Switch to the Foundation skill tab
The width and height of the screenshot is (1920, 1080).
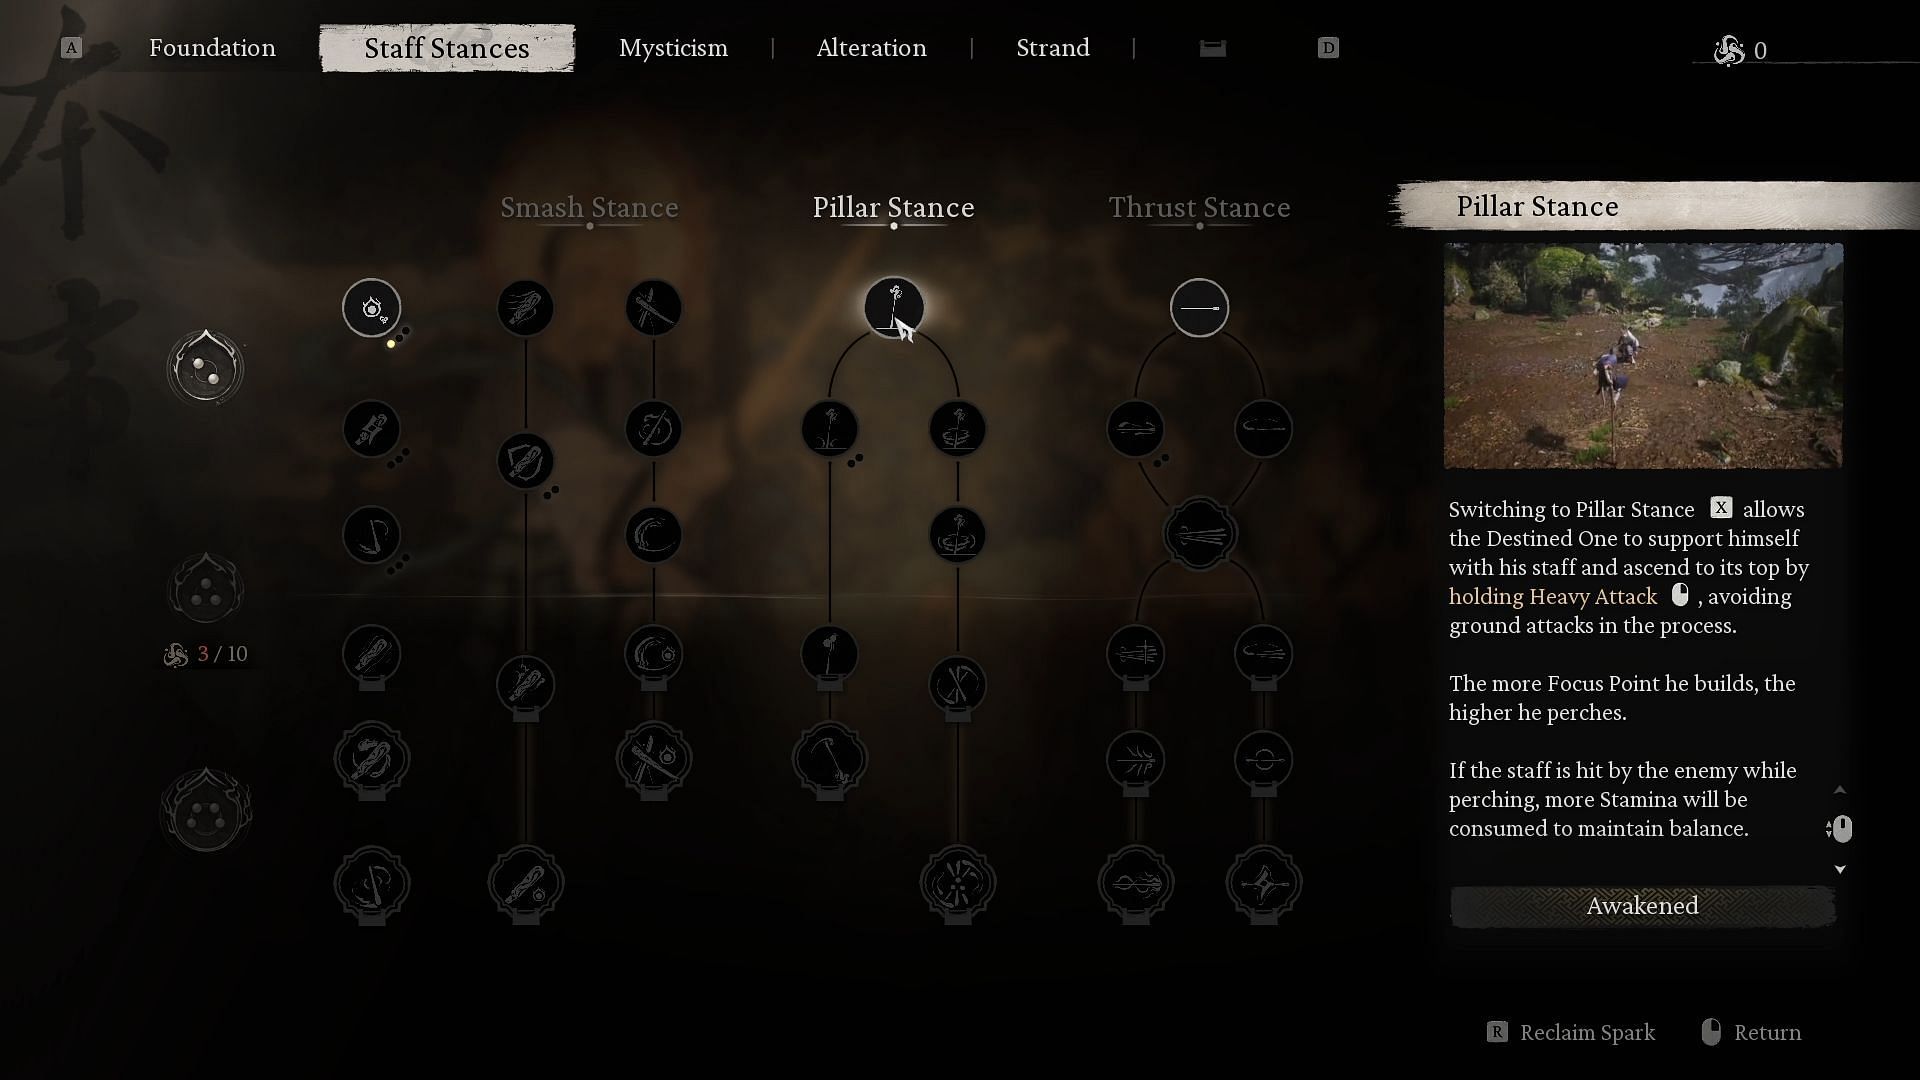pos(212,49)
